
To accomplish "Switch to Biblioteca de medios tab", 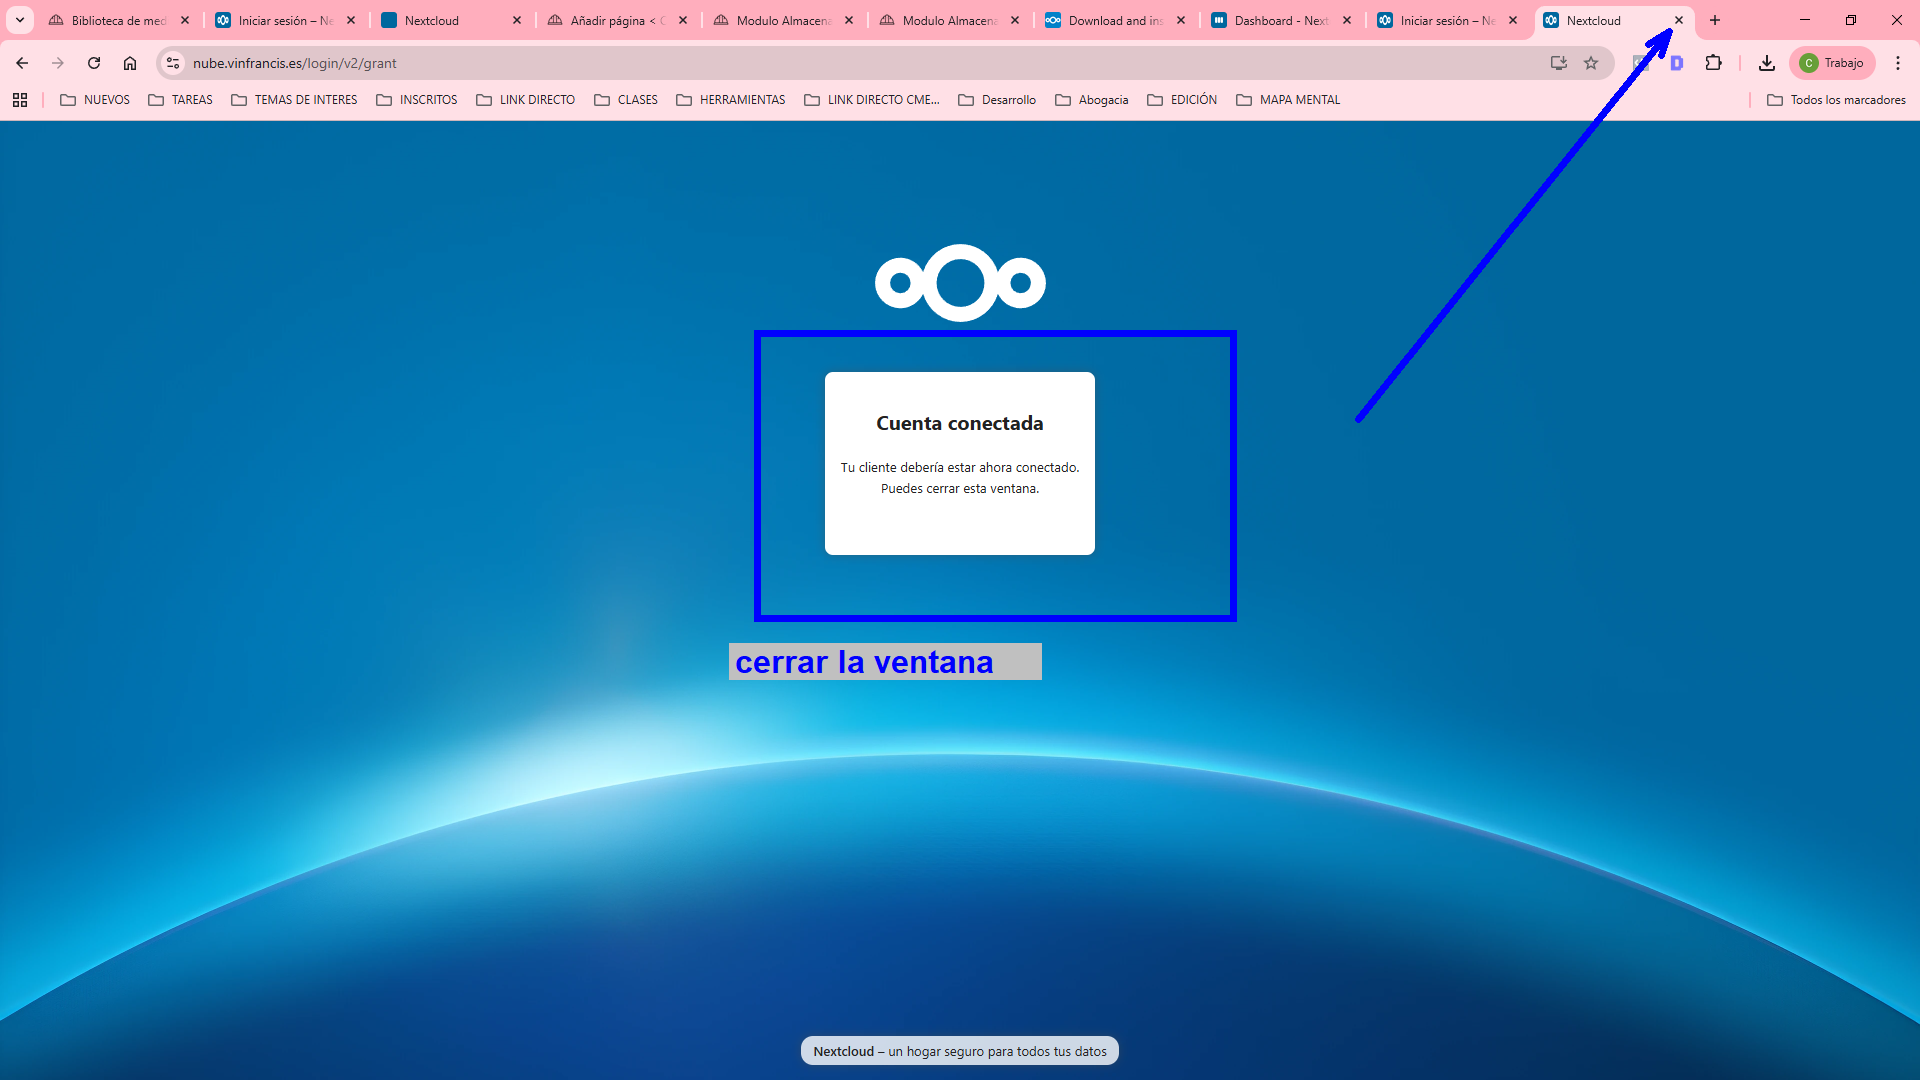I will pos(117,20).
